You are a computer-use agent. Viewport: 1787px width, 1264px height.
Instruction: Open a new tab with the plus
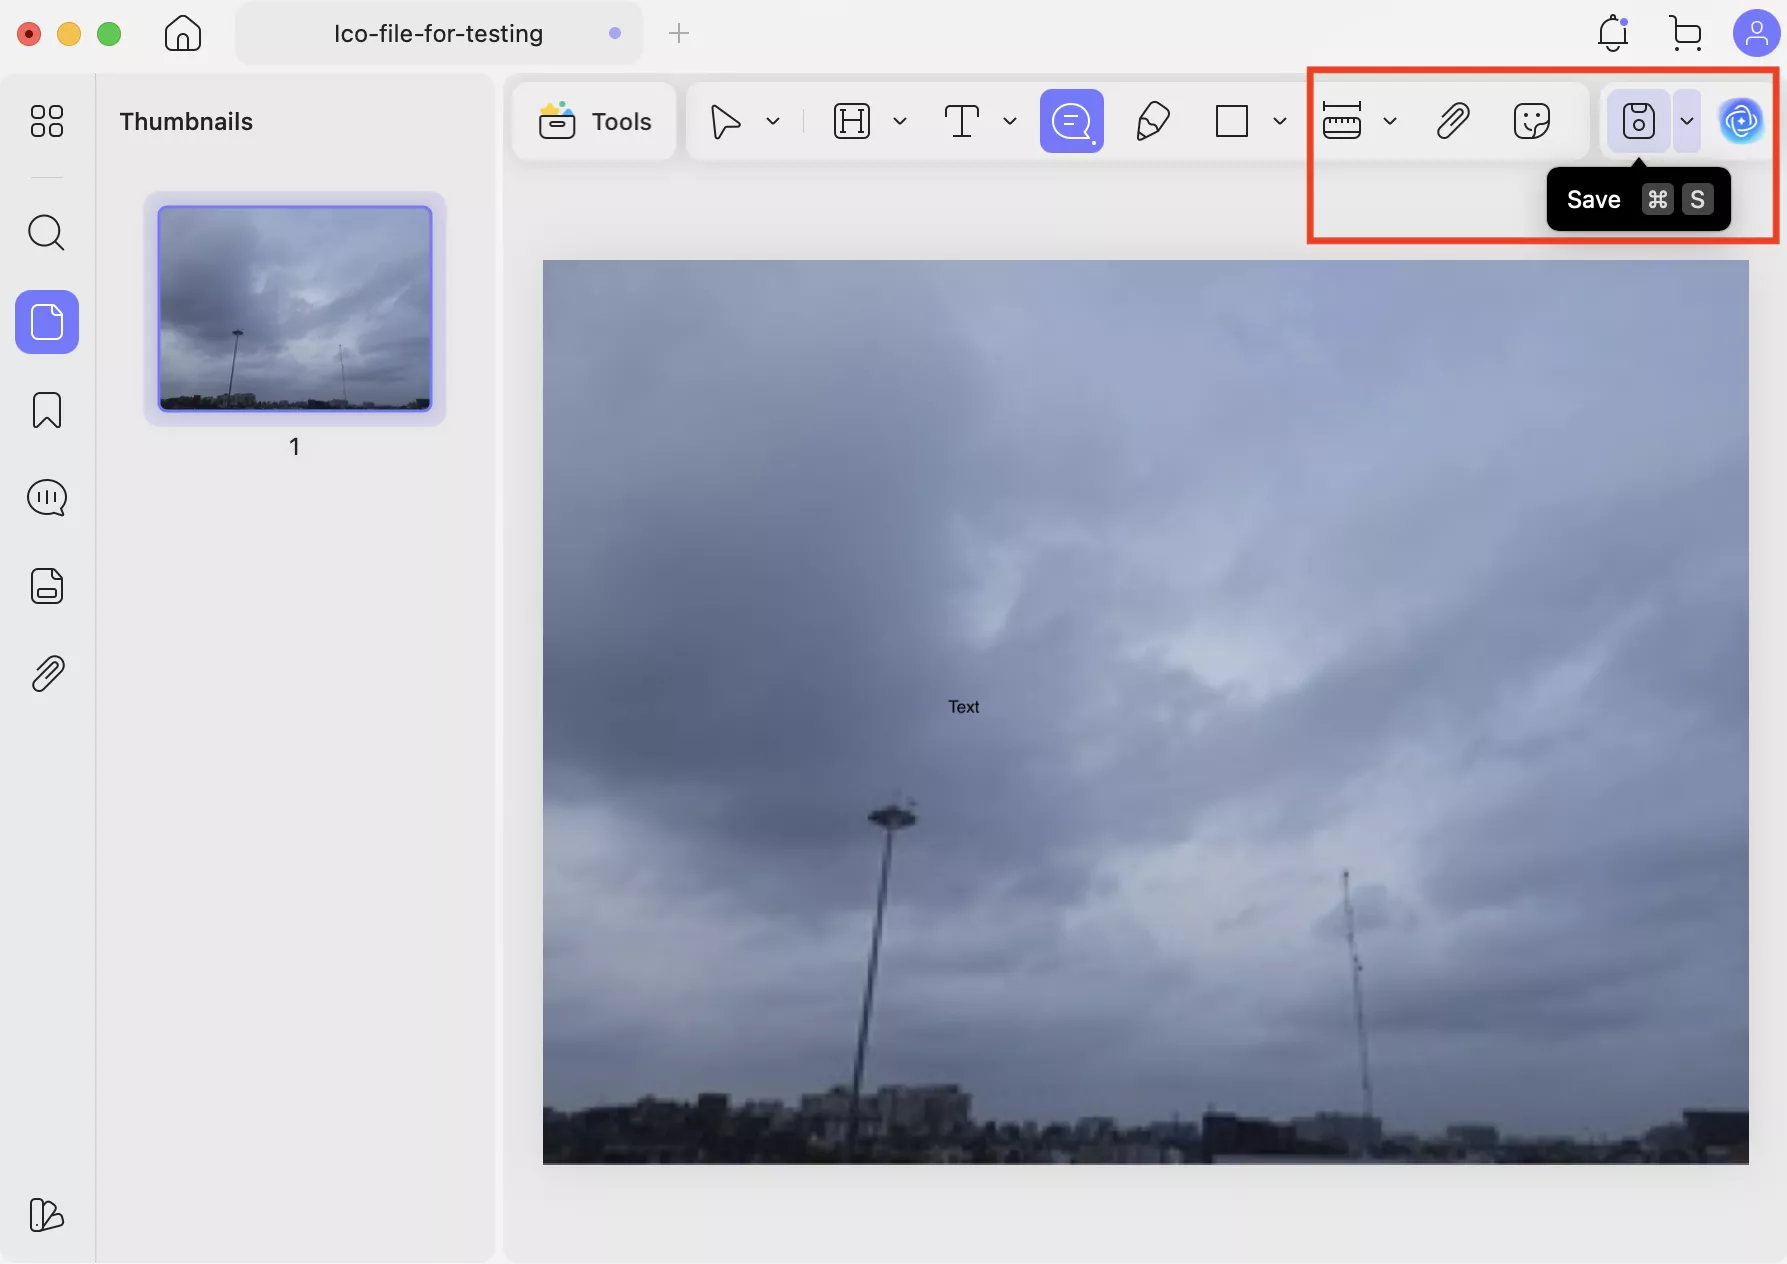[679, 33]
